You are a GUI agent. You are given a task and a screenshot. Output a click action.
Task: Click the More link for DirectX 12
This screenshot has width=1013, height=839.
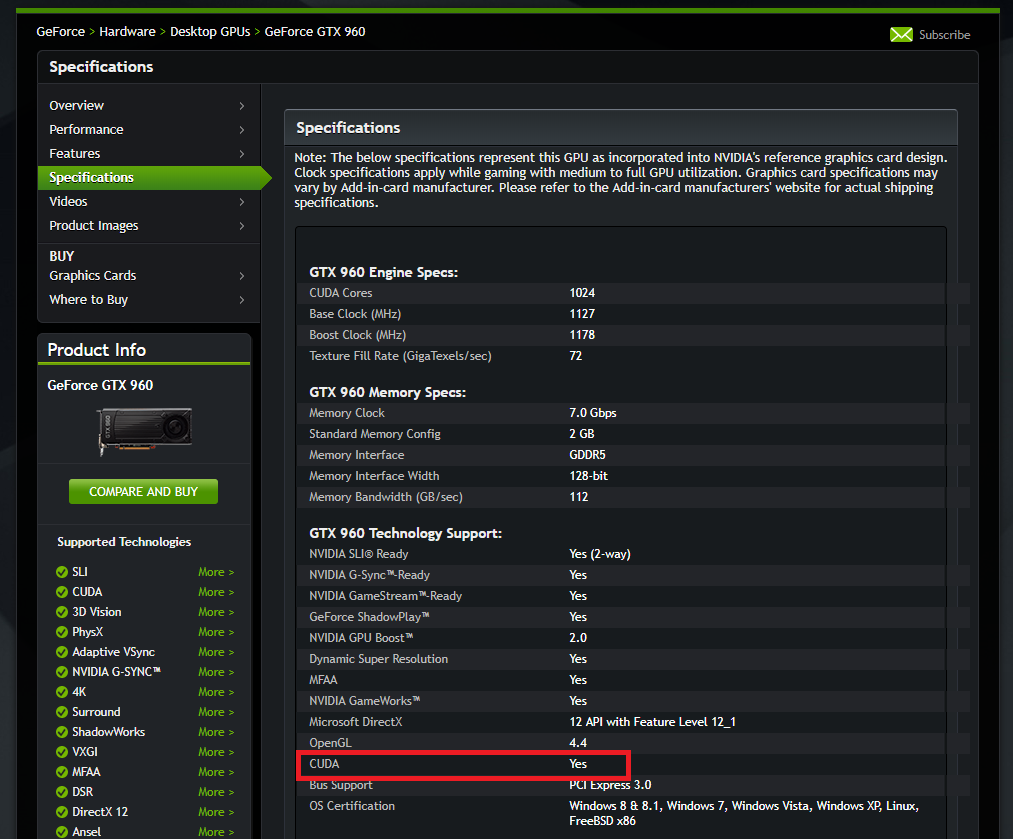point(216,812)
